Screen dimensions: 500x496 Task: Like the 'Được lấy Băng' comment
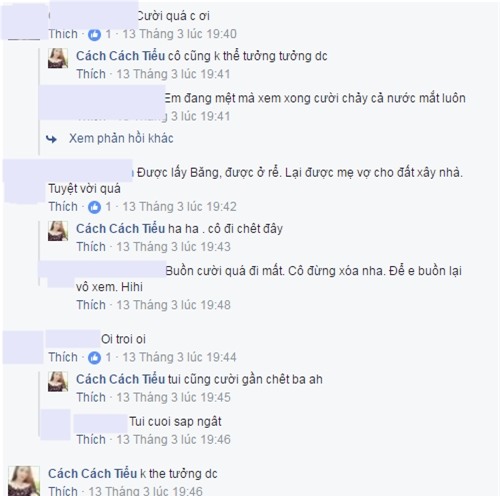pyautogui.click(x=63, y=207)
